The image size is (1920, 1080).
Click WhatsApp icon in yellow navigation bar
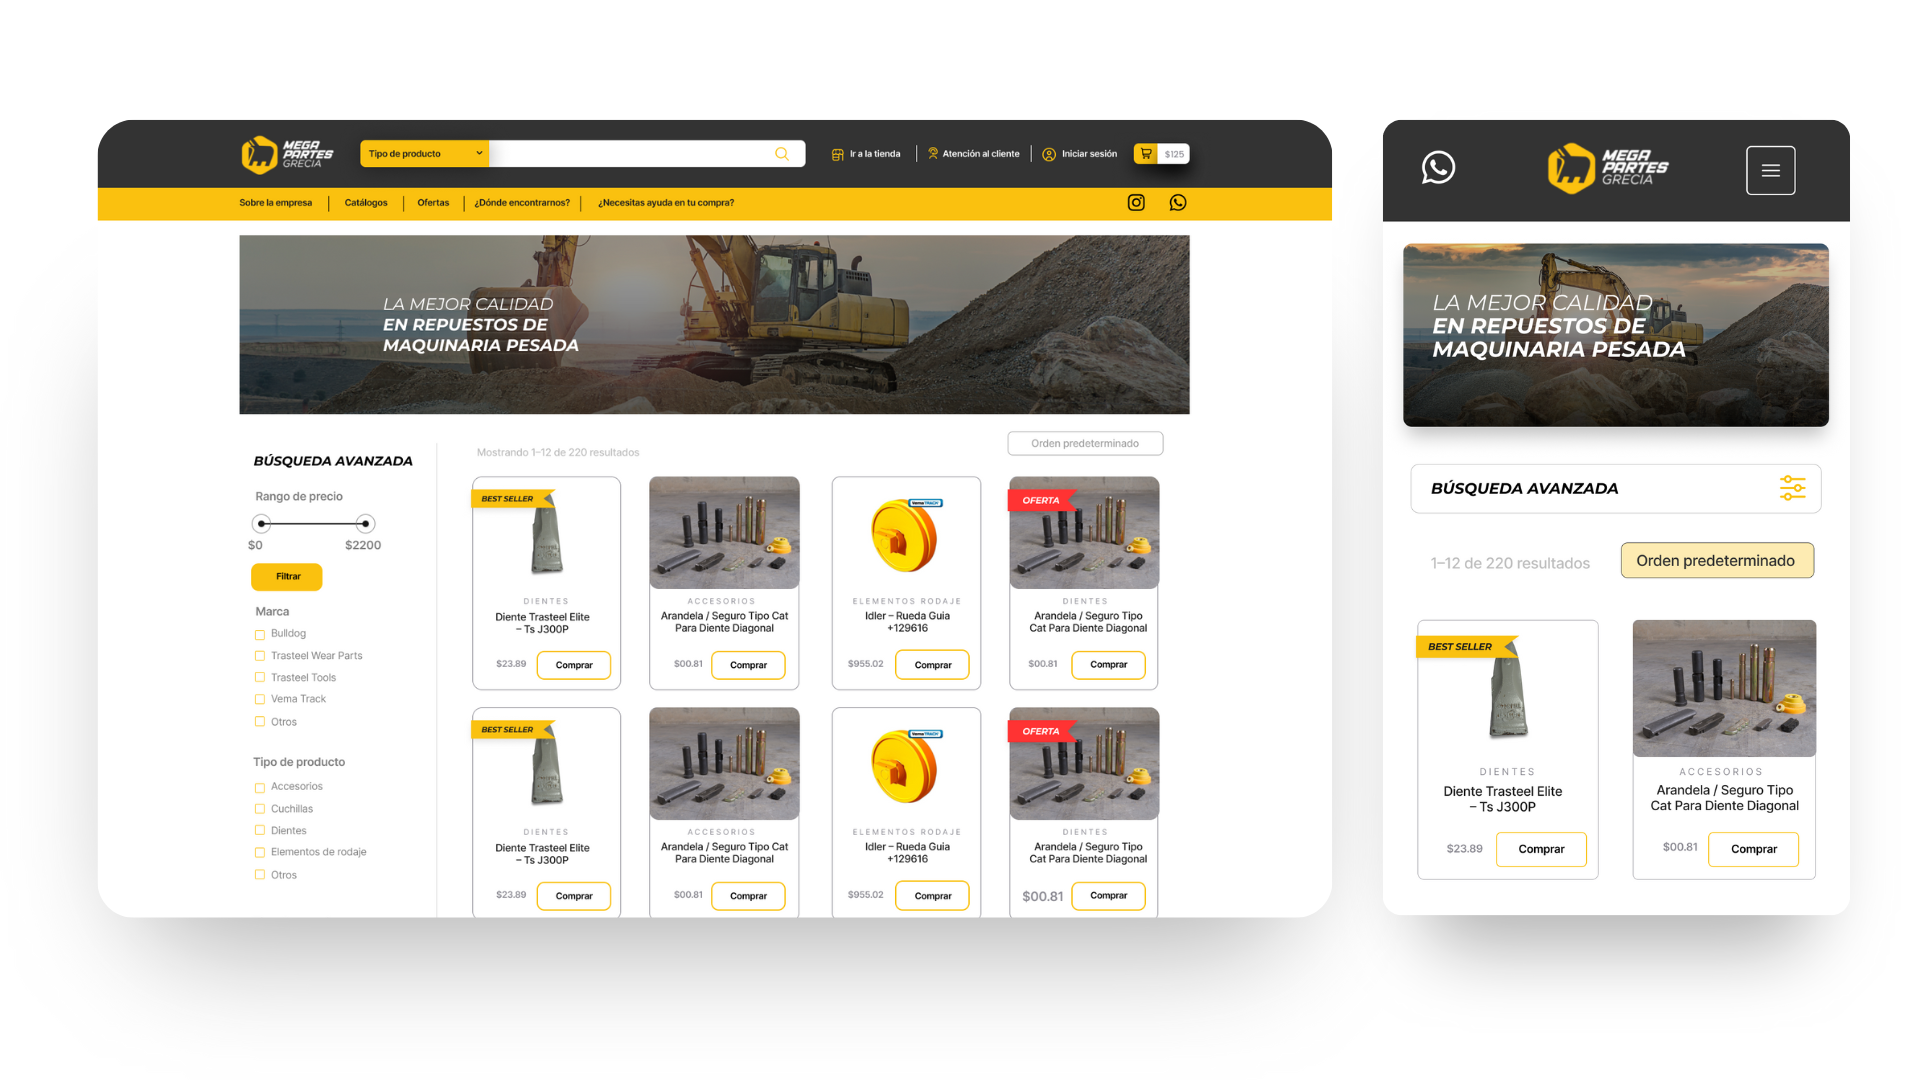tap(1178, 203)
